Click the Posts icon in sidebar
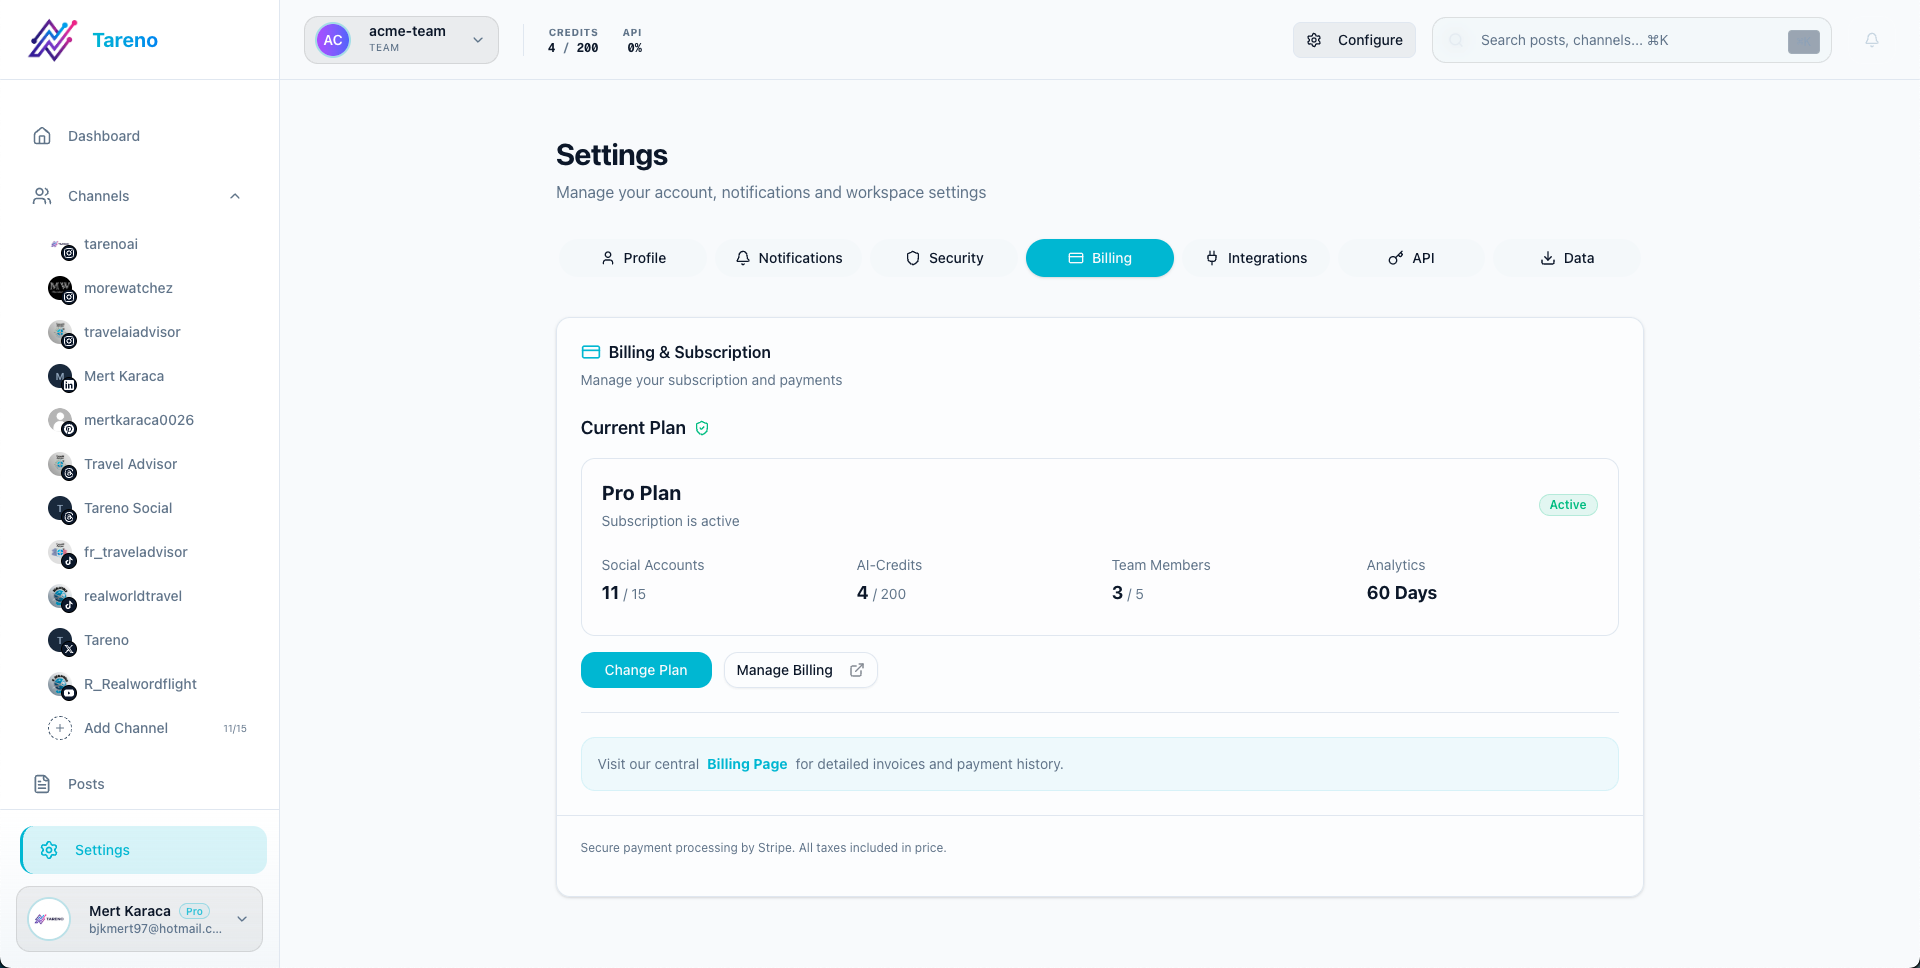 (41, 784)
